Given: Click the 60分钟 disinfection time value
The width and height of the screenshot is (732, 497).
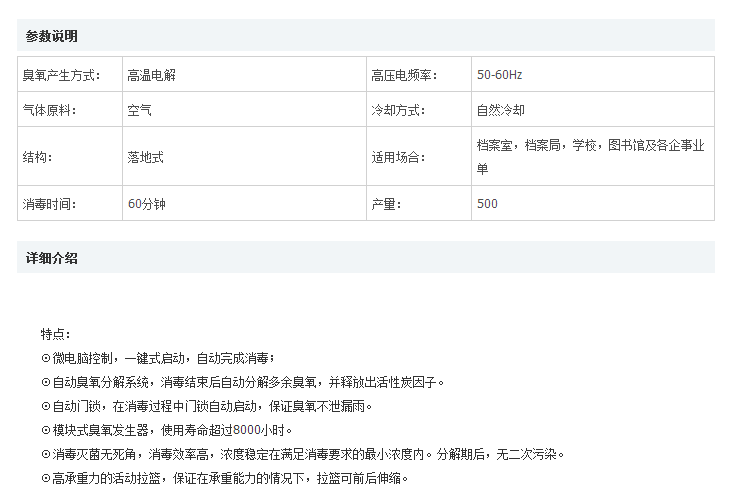Looking at the screenshot, I should [146, 204].
